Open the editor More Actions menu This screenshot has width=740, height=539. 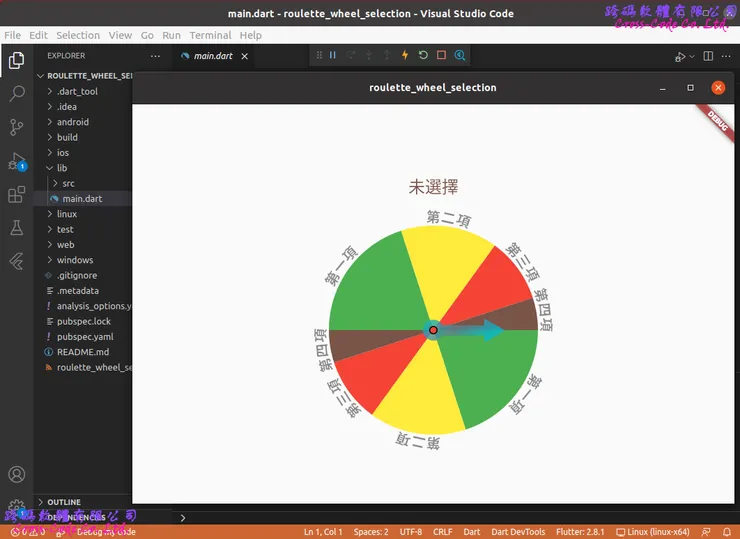pos(726,56)
